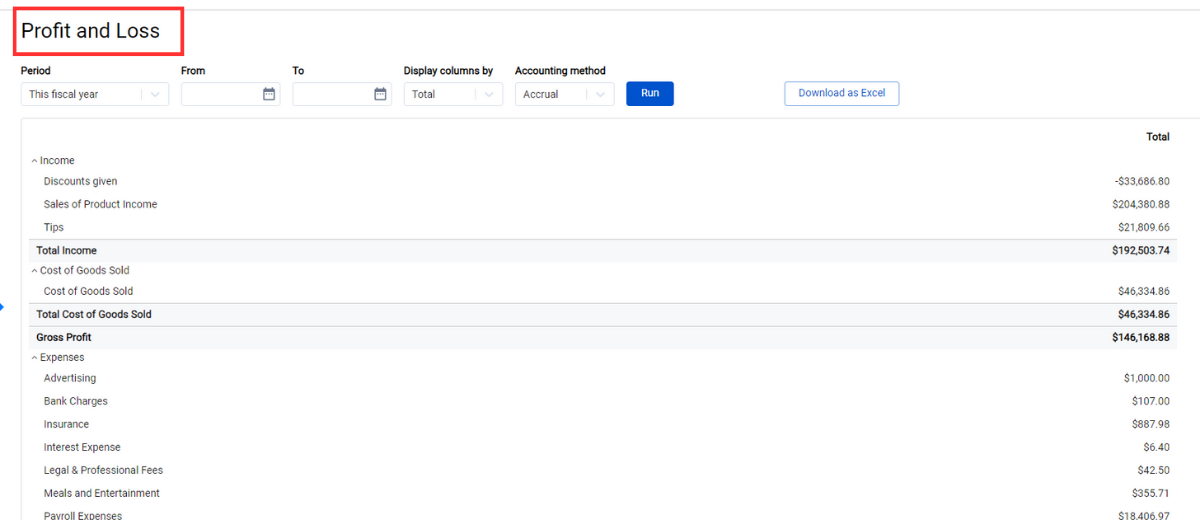Screen dimensions: 1200x520
Task: Open the Accounting method Accrual dropdown
Action: (564, 94)
